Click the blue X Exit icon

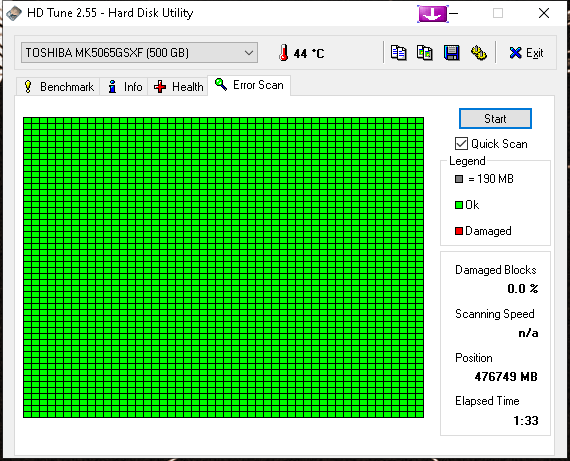tap(515, 53)
